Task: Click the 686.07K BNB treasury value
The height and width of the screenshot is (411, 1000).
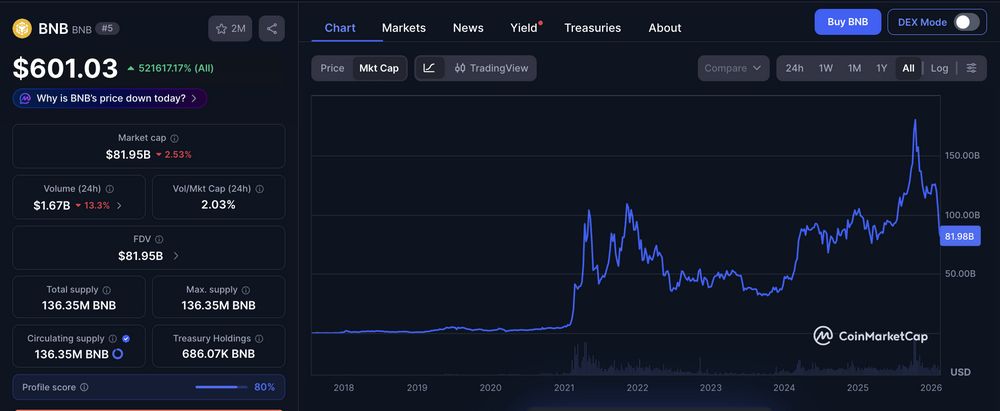Action: 218,354
